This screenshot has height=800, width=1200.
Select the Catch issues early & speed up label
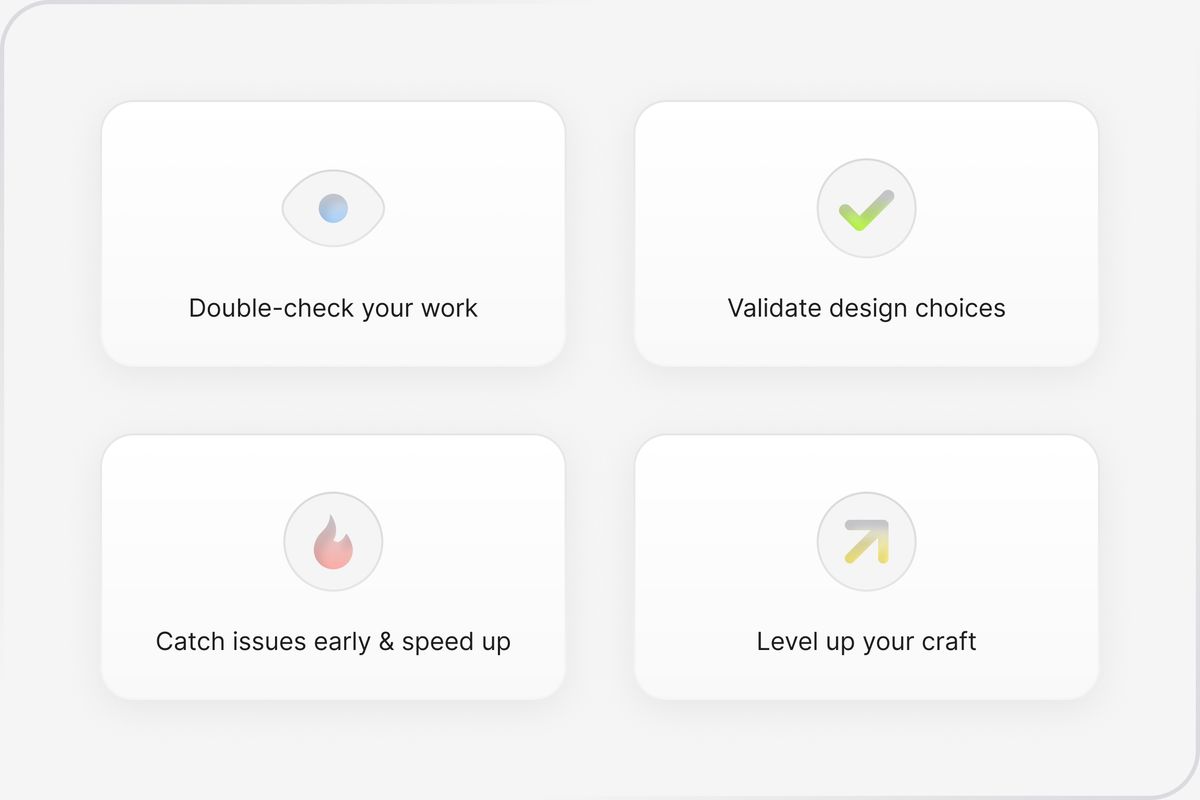(333, 641)
